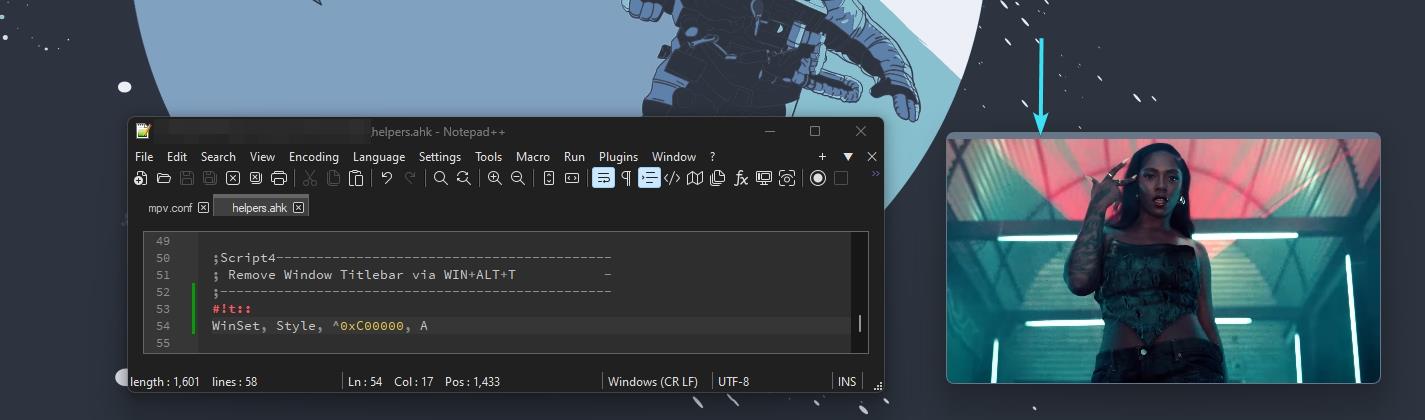Screen dimensions: 1425x420
Task: Click the Save icon in toolbar
Action: (187, 178)
